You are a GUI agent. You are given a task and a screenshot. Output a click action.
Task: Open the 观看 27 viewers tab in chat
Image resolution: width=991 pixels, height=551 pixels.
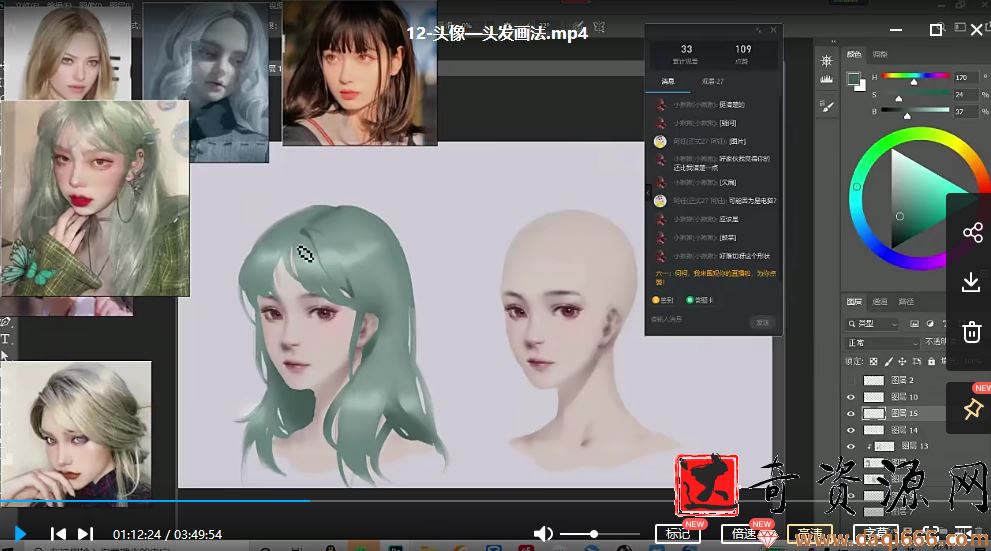point(712,81)
